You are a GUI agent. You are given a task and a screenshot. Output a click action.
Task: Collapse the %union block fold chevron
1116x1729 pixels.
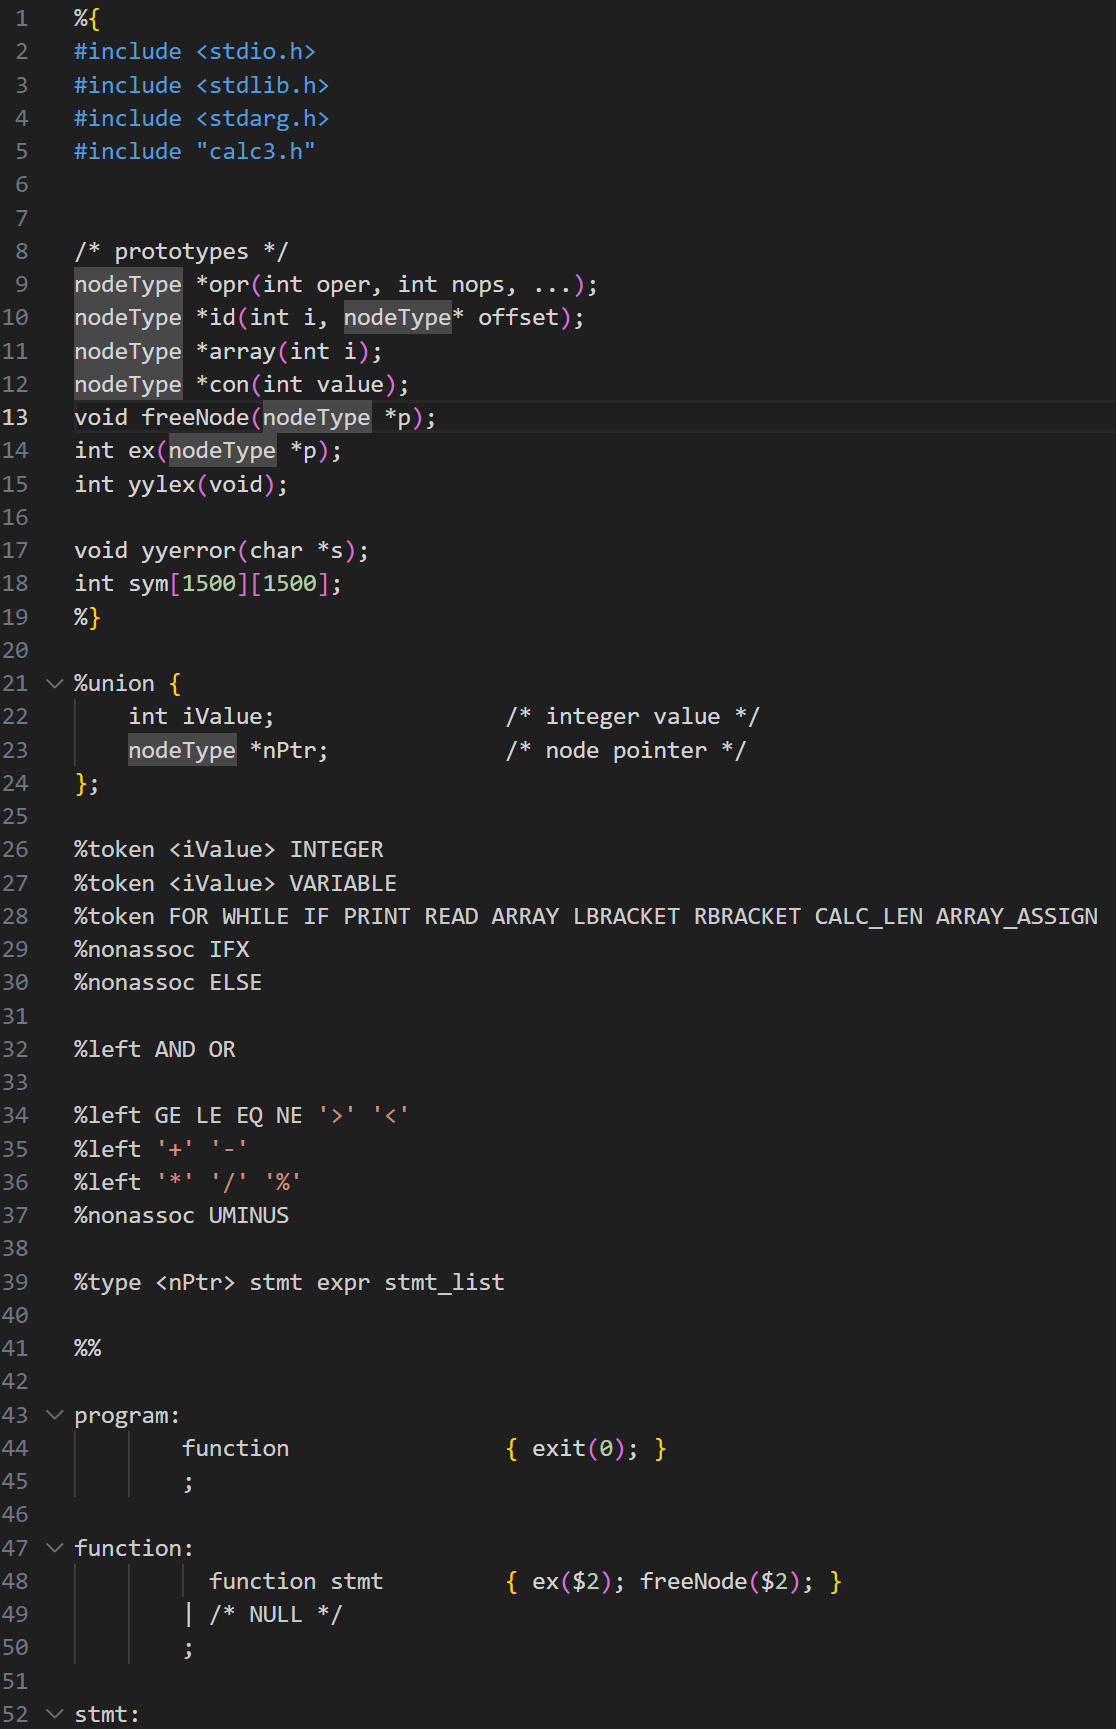(x=55, y=684)
